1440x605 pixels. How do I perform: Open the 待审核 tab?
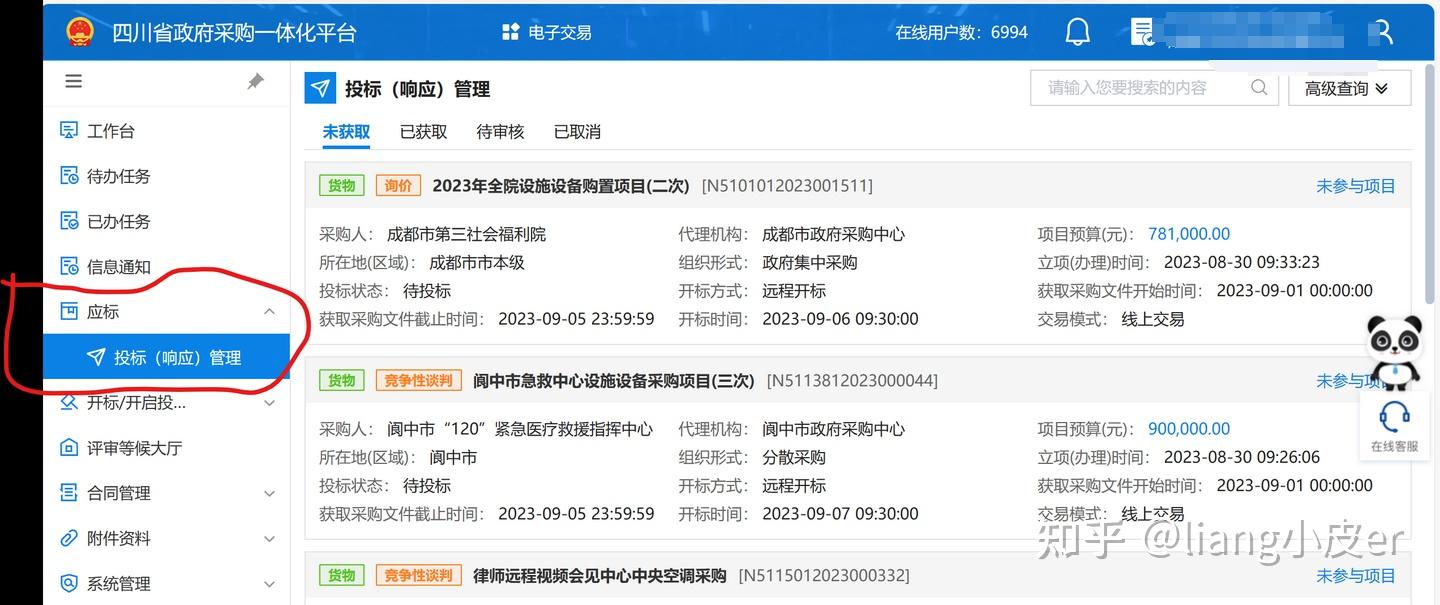500,131
